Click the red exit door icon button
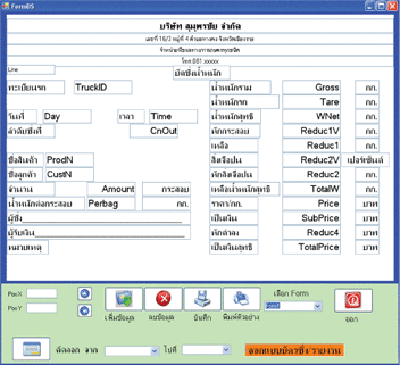Screen dimensions: 400x365 [x=353, y=301]
